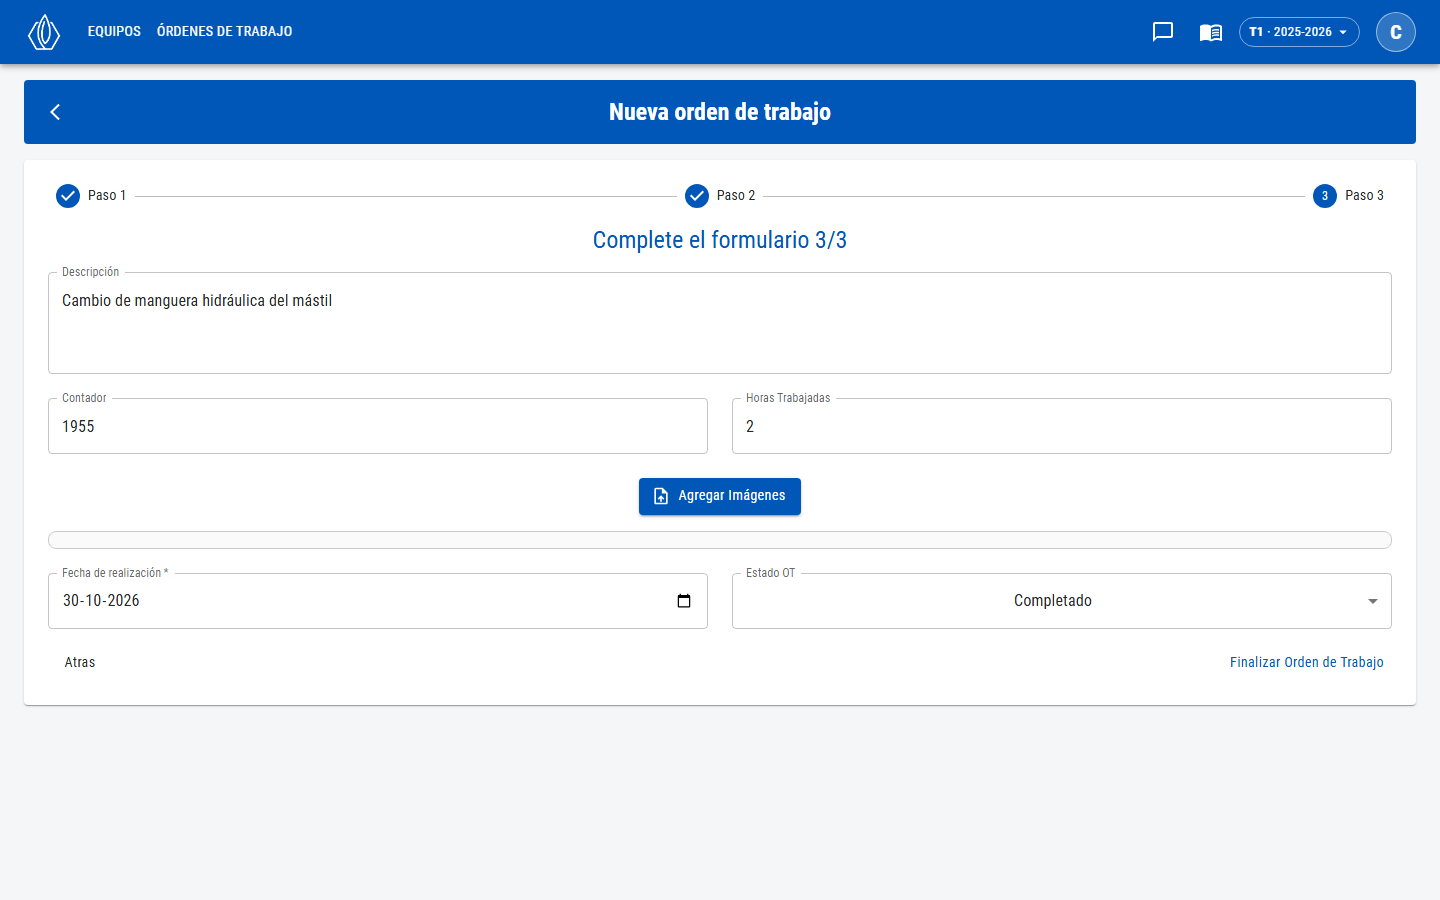Viewport: 1440px width, 900px height.
Task: Expand the T1 · 2025-2026 season dropdown
Action: tap(1299, 32)
